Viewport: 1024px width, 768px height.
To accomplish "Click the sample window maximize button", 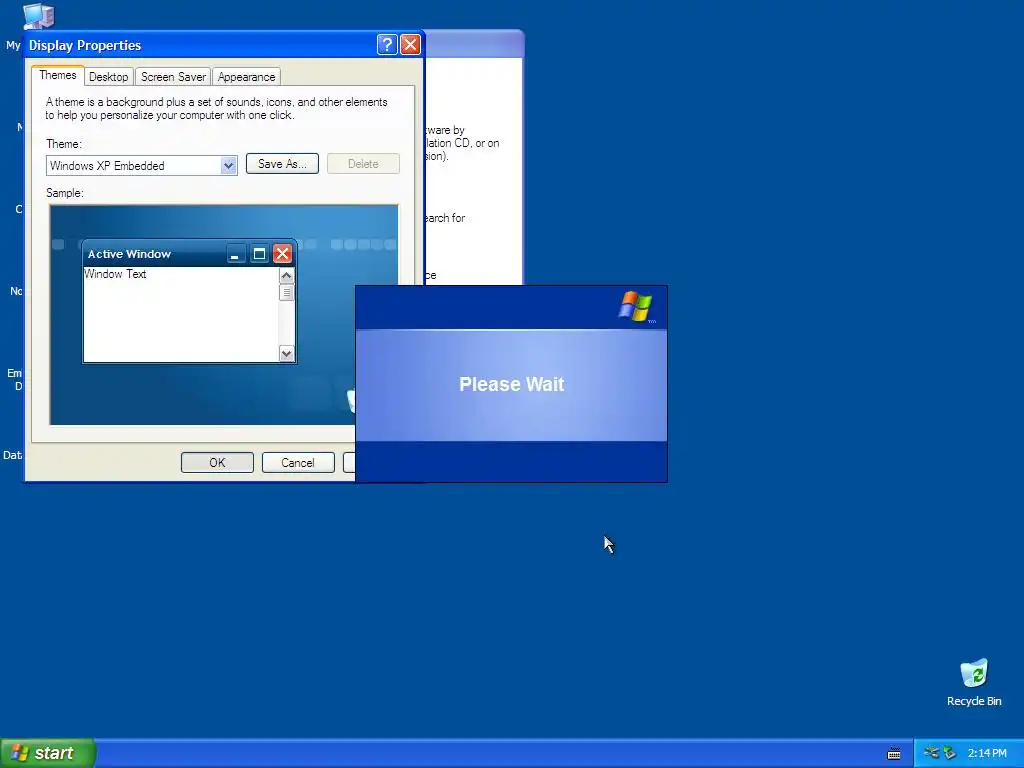I will [259, 253].
